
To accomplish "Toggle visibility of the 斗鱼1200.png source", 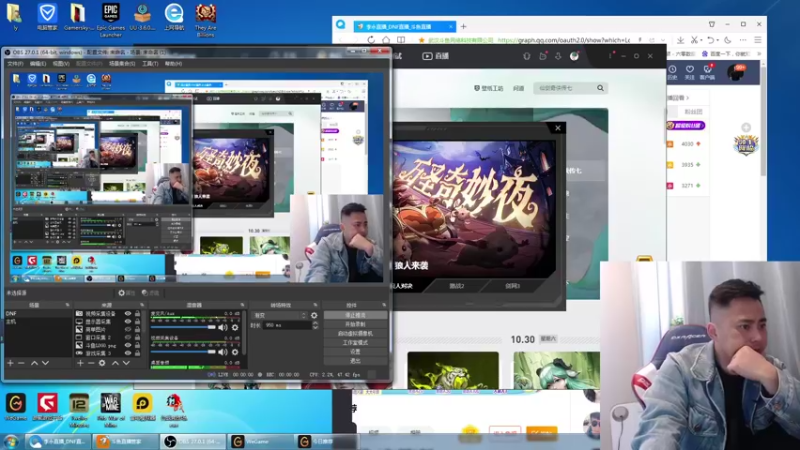I will [128, 345].
